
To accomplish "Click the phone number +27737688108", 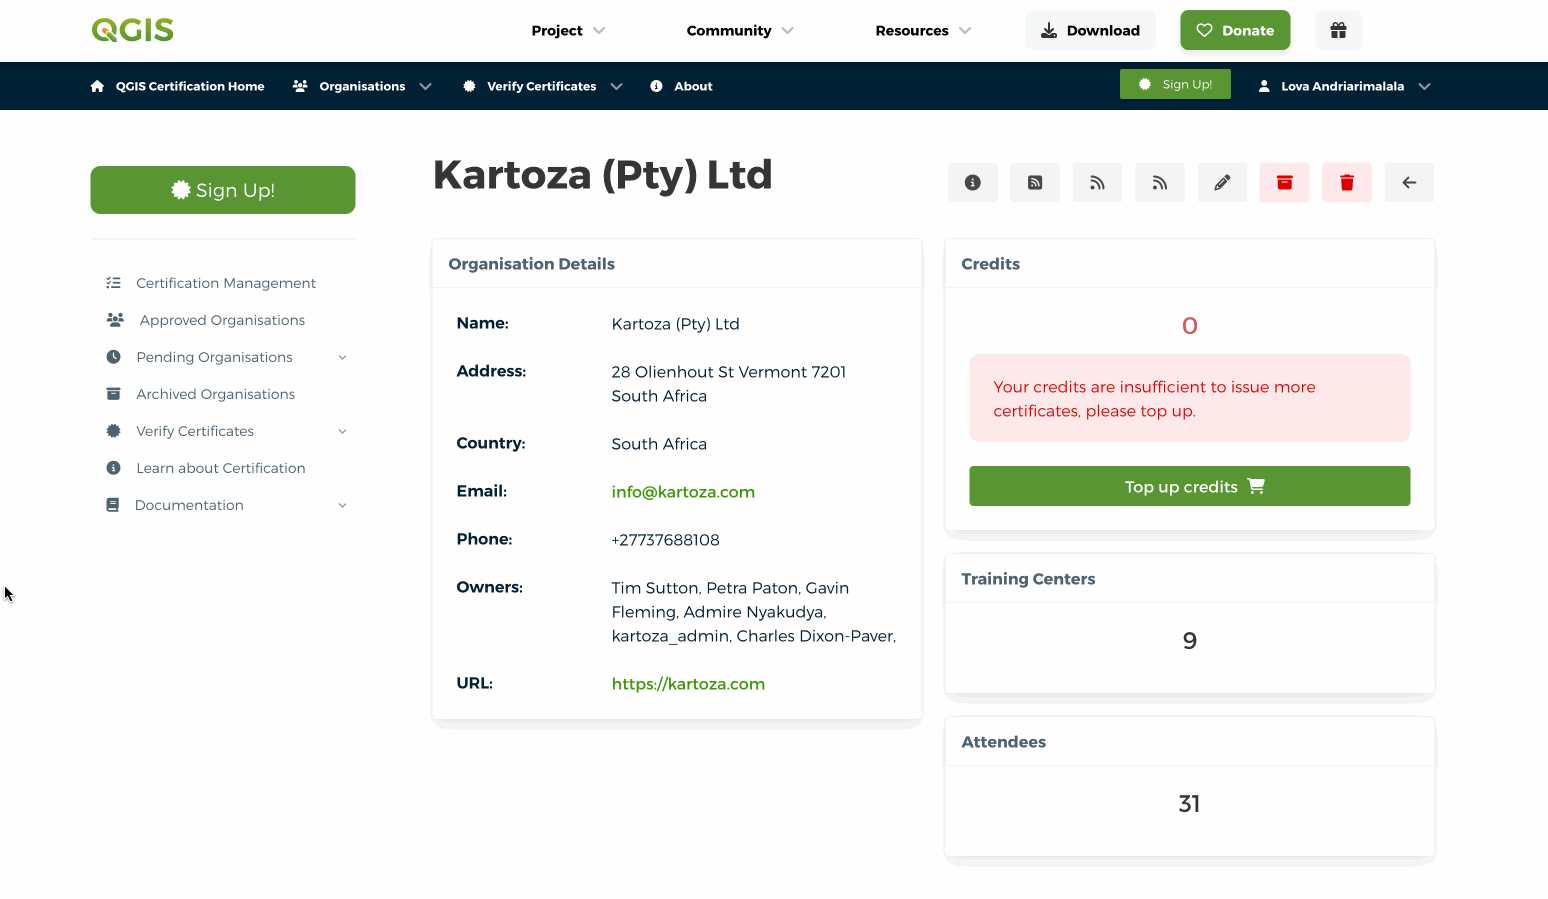I will click(x=665, y=540).
